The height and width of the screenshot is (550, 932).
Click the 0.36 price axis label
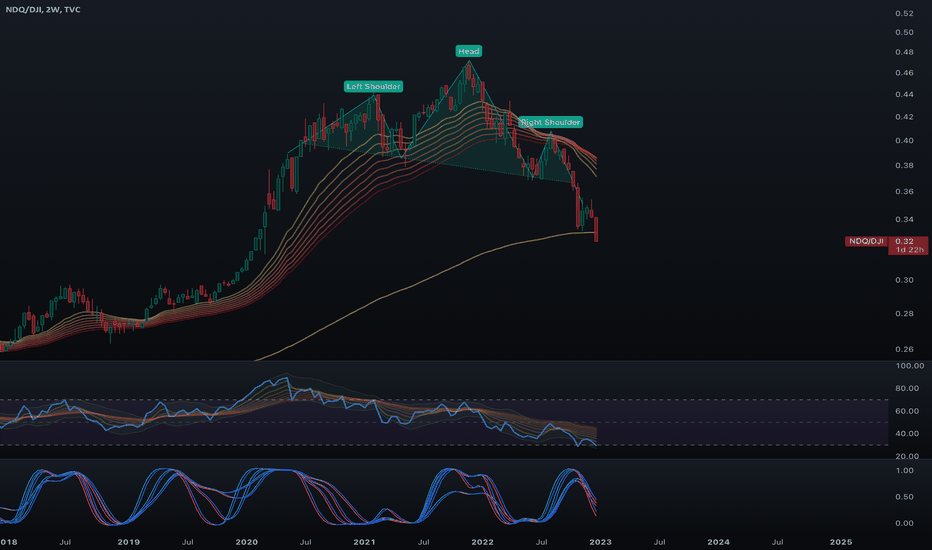[904, 192]
